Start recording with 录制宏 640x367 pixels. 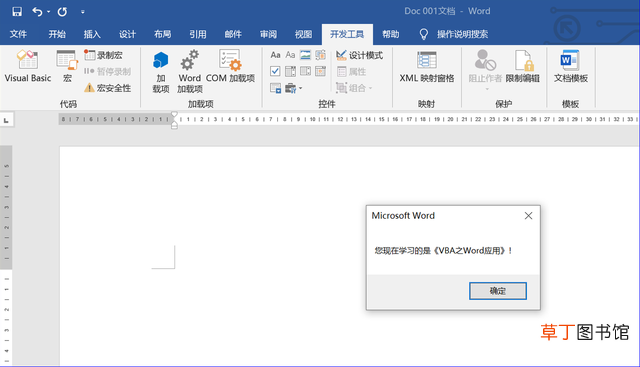point(103,55)
